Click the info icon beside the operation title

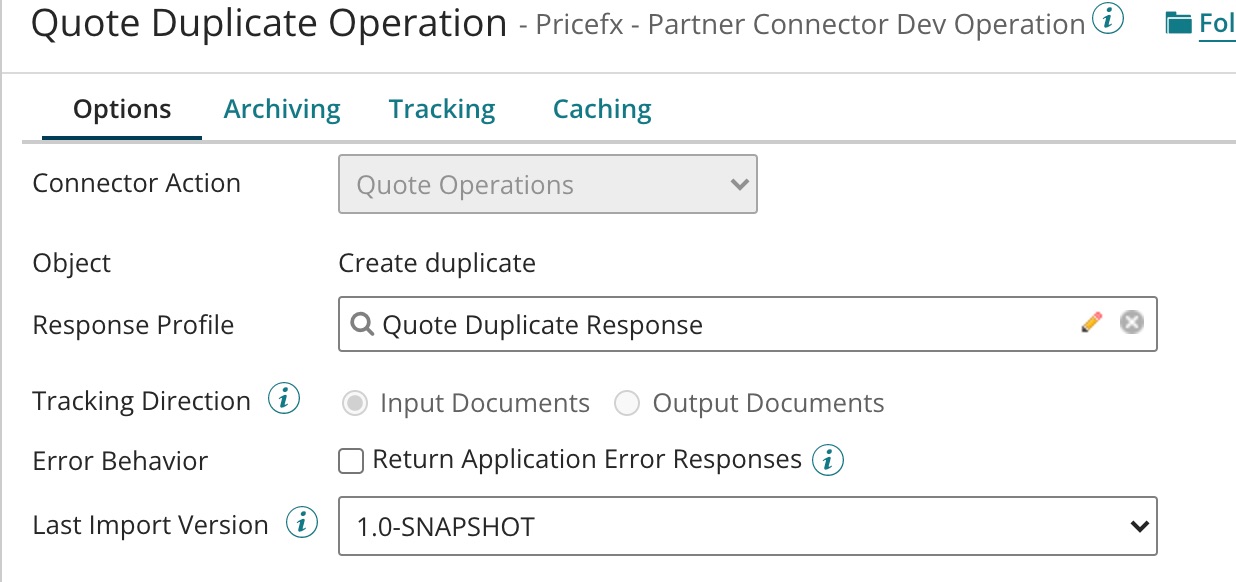click(1107, 19)
